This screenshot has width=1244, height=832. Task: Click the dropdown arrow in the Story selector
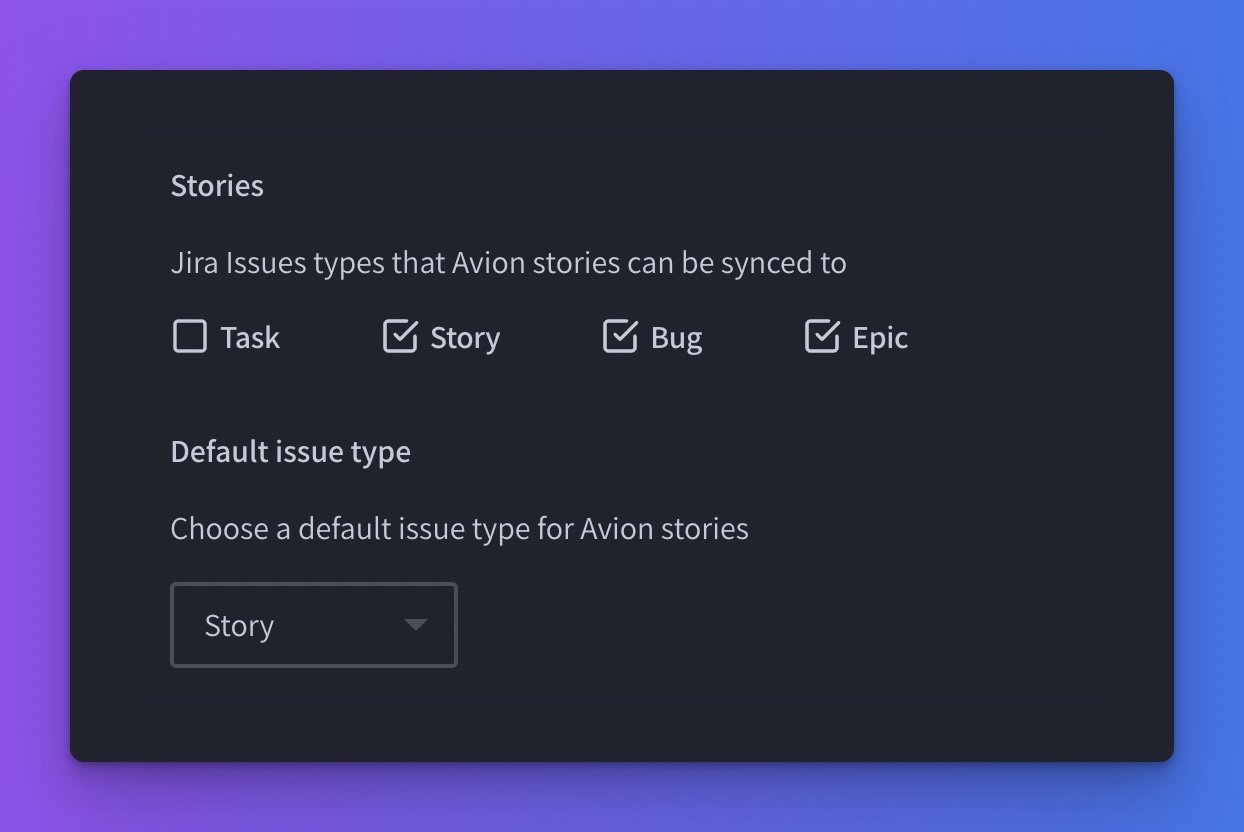tap(416, 625)
